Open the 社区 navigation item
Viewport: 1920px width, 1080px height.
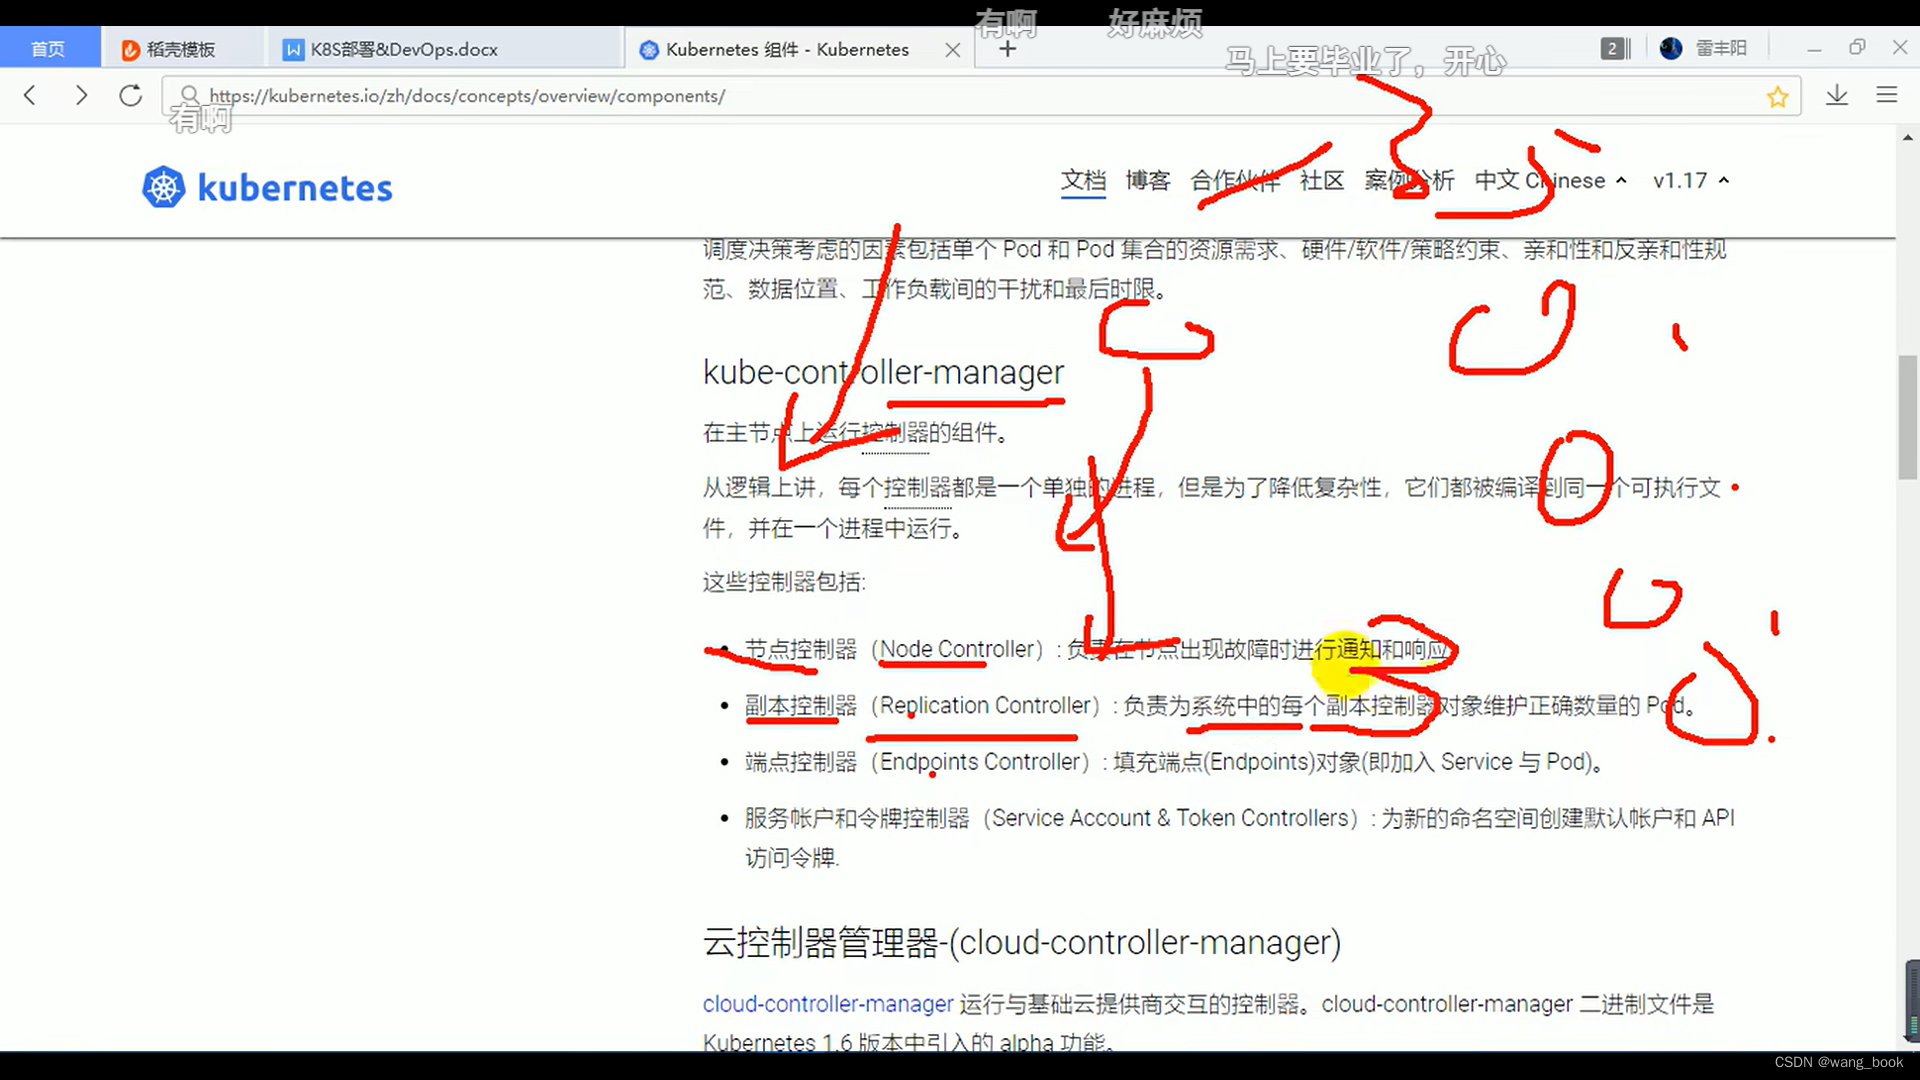point(1322,181)
